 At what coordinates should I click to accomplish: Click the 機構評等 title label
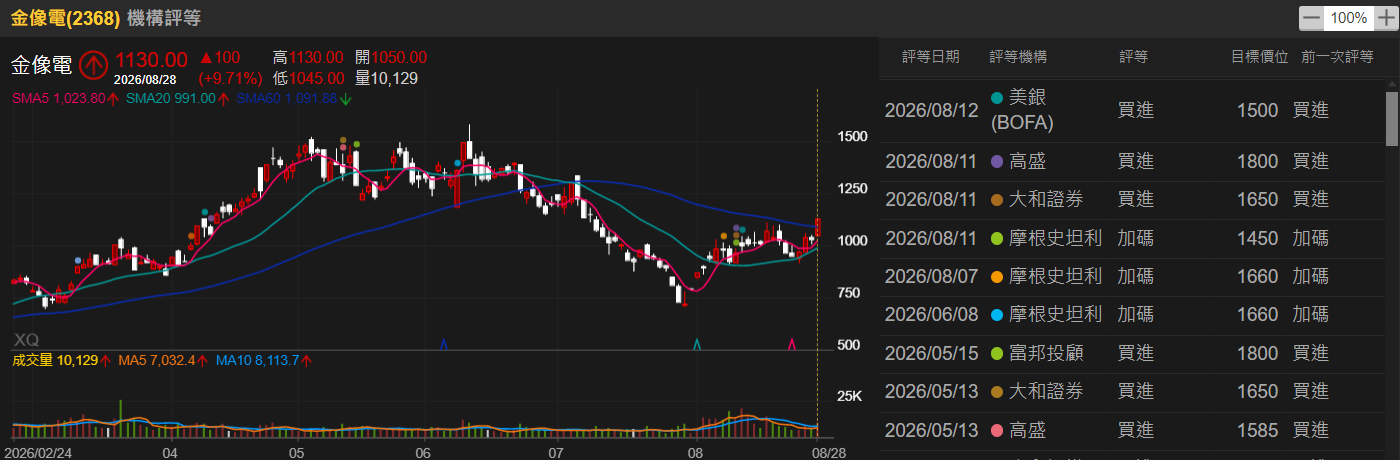click(162, 18)
